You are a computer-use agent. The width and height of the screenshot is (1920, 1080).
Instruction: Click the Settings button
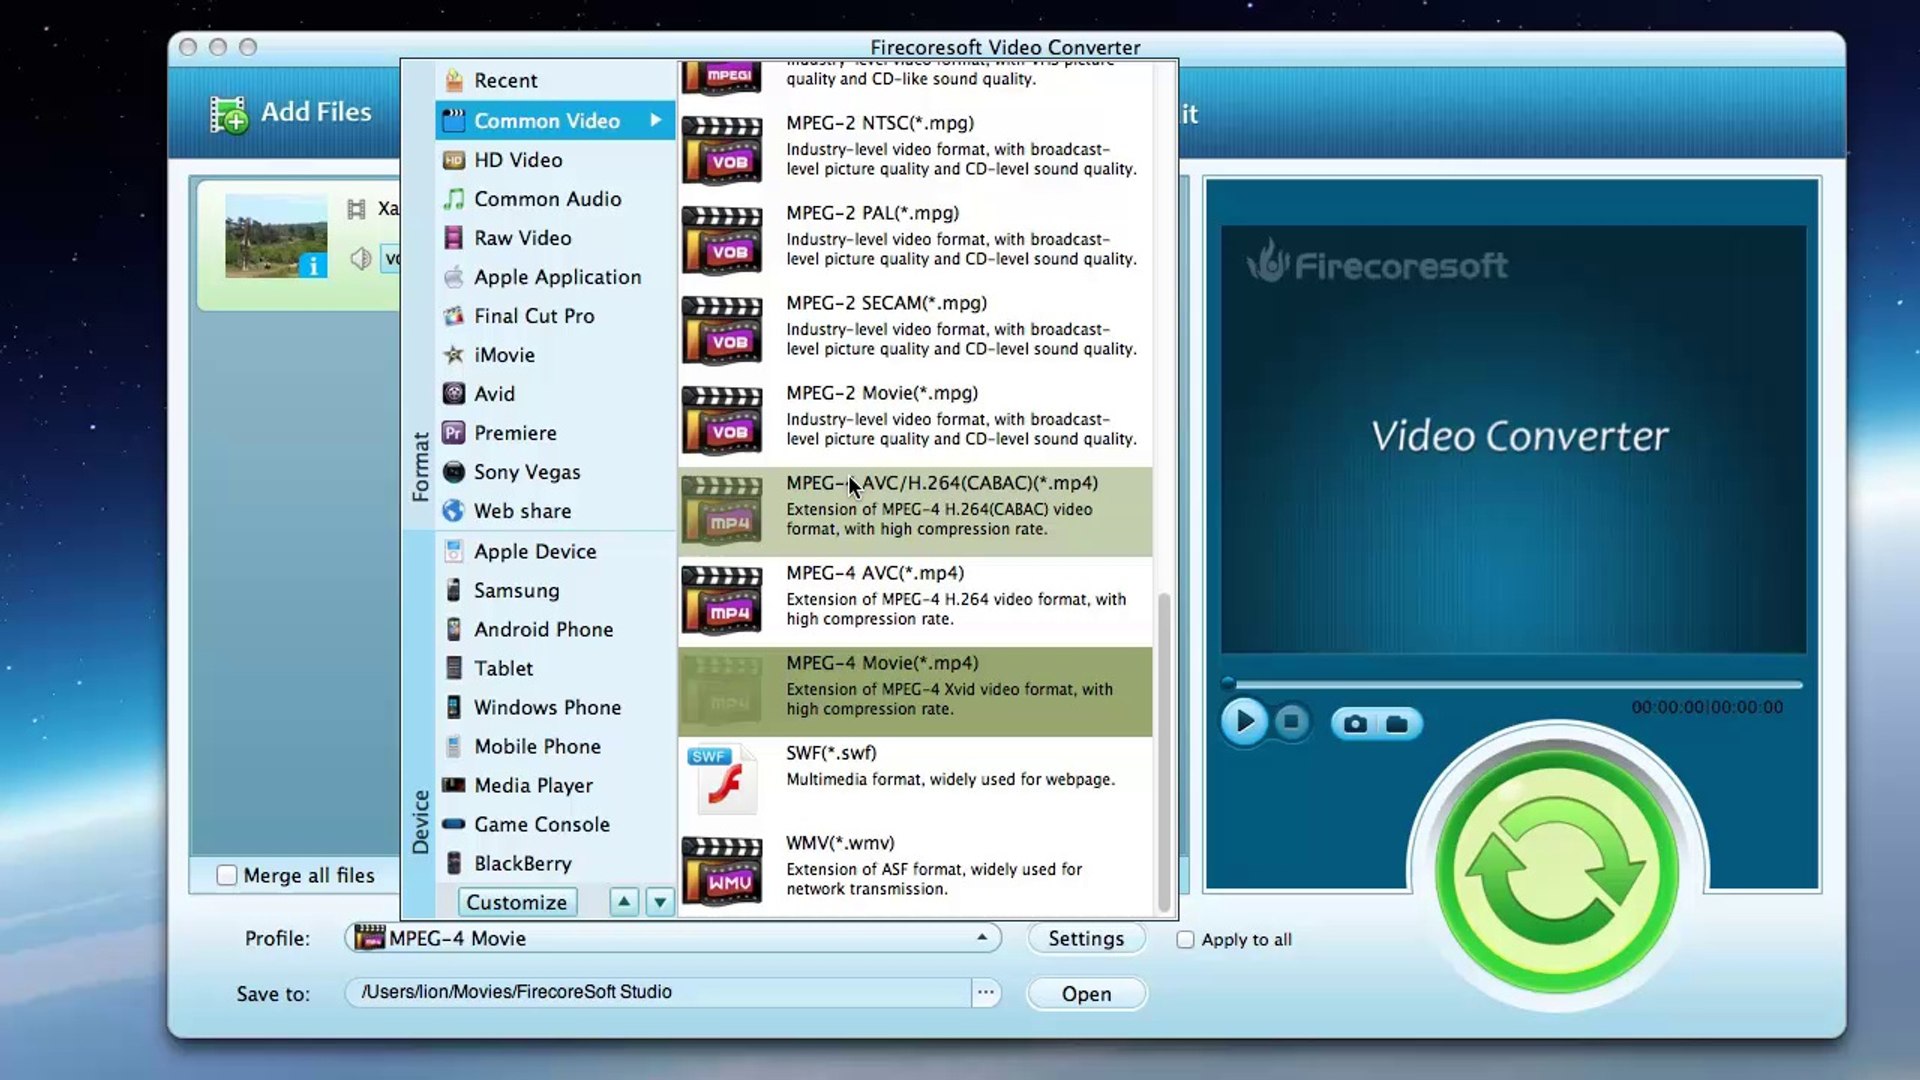pyautogui.click(x=1086, y=938)
